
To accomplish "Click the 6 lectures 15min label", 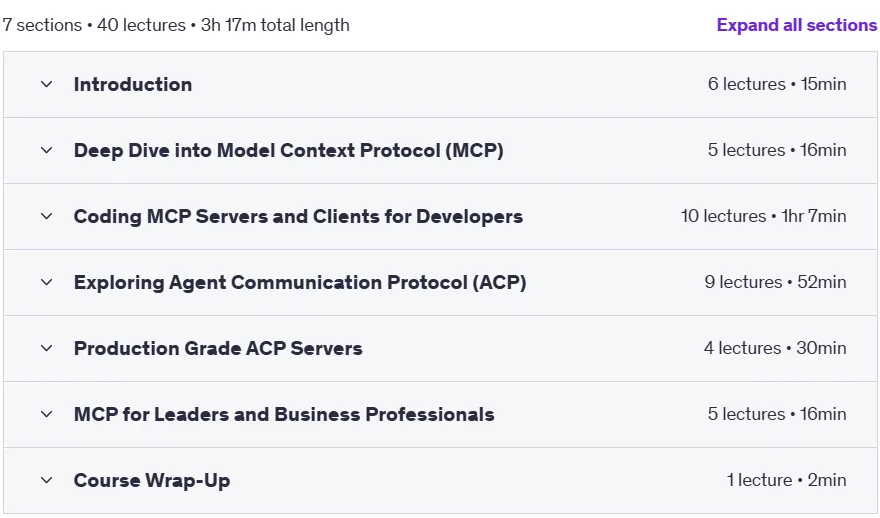I will tap(777, 84).
